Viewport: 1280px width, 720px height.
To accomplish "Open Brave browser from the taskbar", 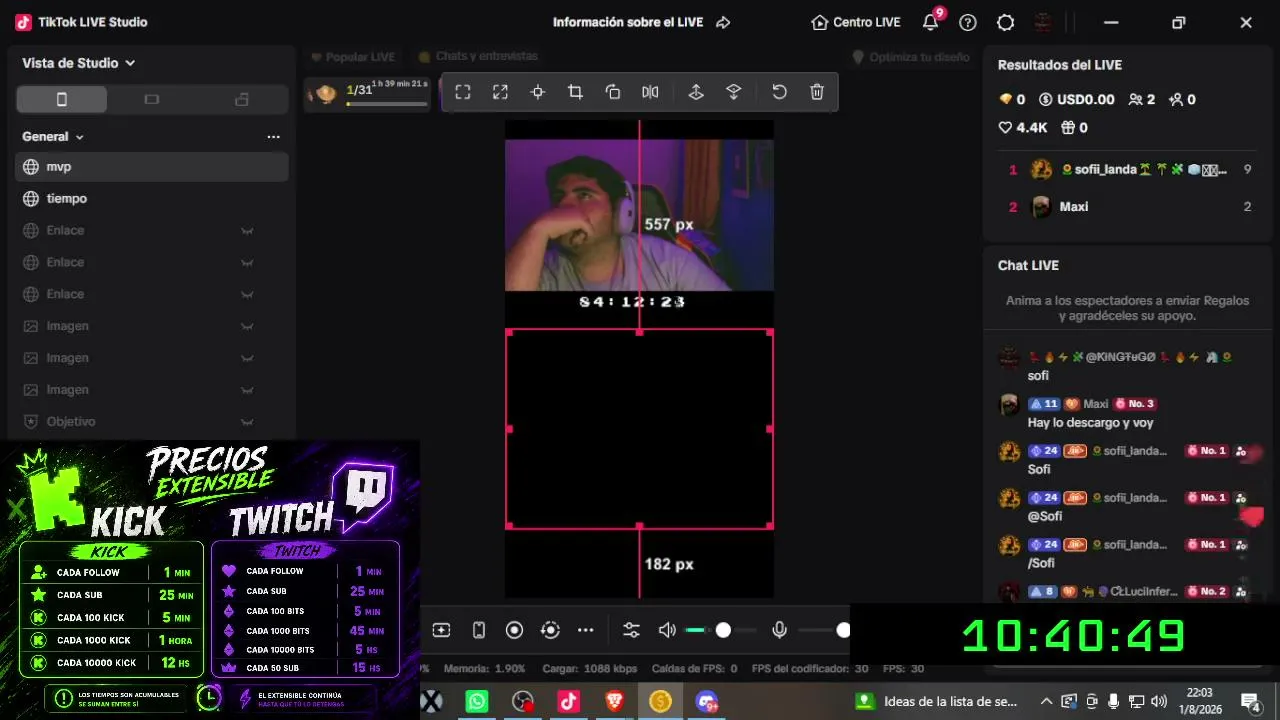I will click(614, 702).
